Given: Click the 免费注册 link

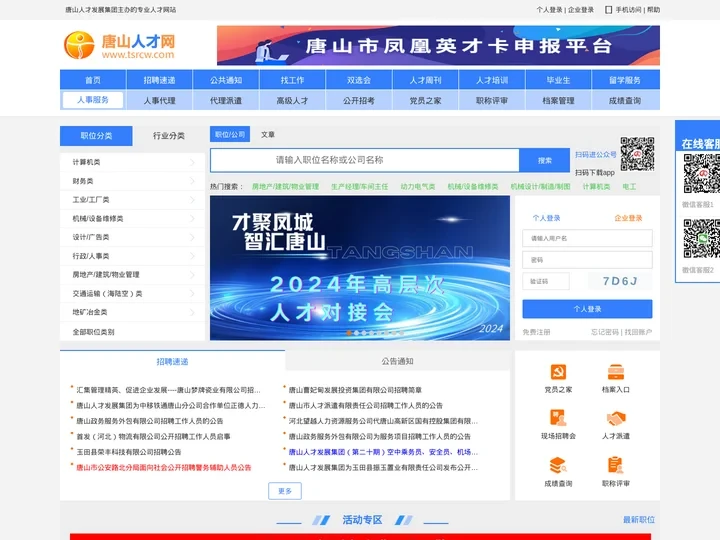Looking at the screenshot, I should 536,332.
